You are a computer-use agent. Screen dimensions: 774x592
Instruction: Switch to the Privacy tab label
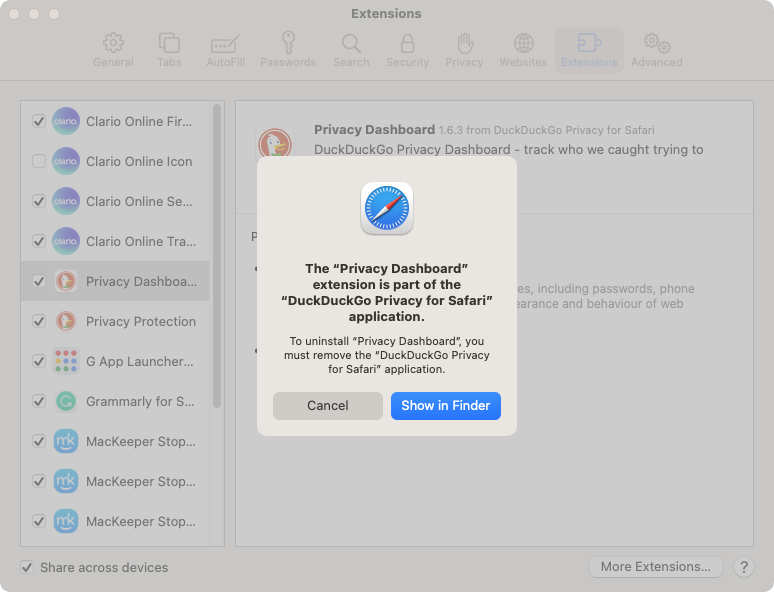tap(464, 62)
